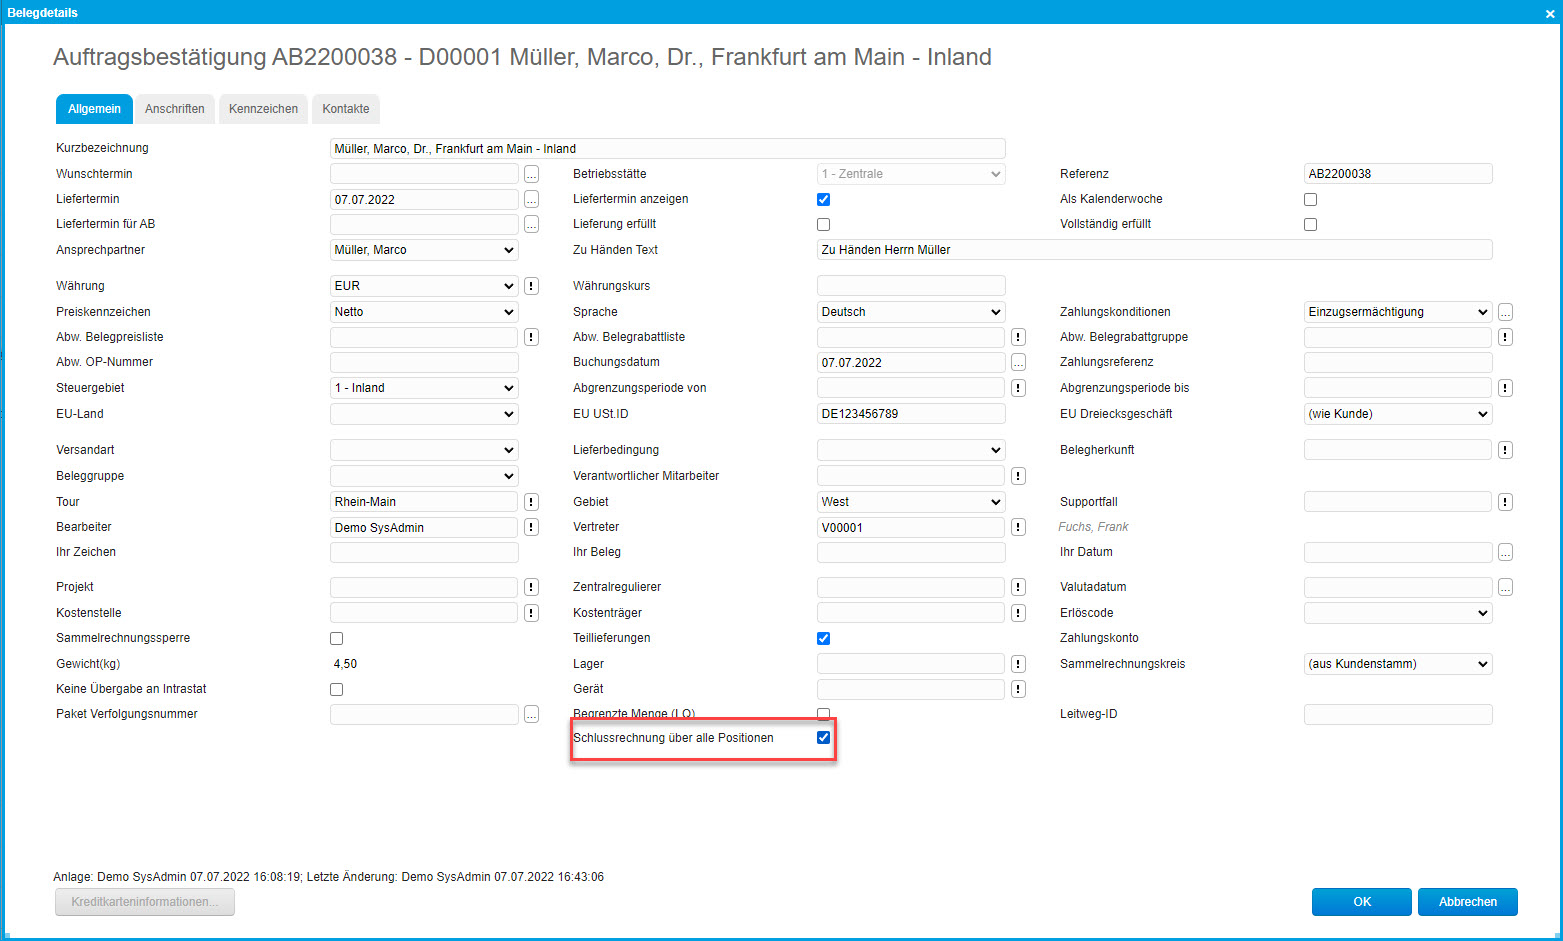Confirm with the OK button
Image resolution: width=1563 pixels, height=941 pixels.
1362,902
